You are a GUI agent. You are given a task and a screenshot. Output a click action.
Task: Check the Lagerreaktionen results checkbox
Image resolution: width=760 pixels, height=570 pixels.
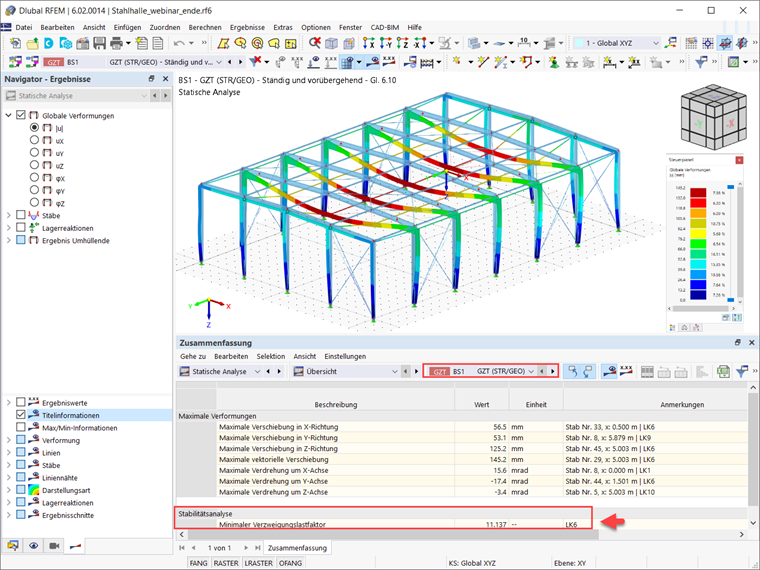[21, 228]
